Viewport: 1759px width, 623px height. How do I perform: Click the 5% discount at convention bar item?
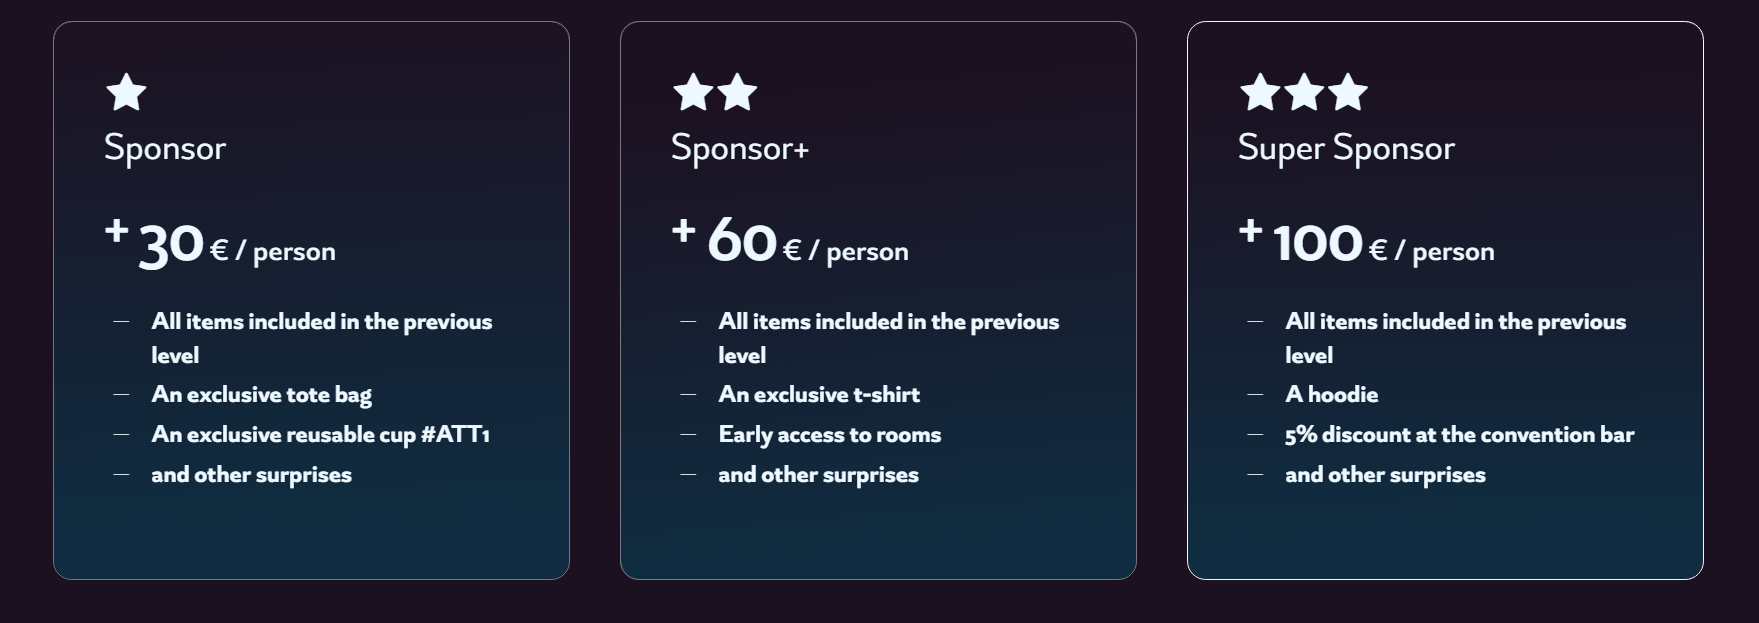[1459, 435]
